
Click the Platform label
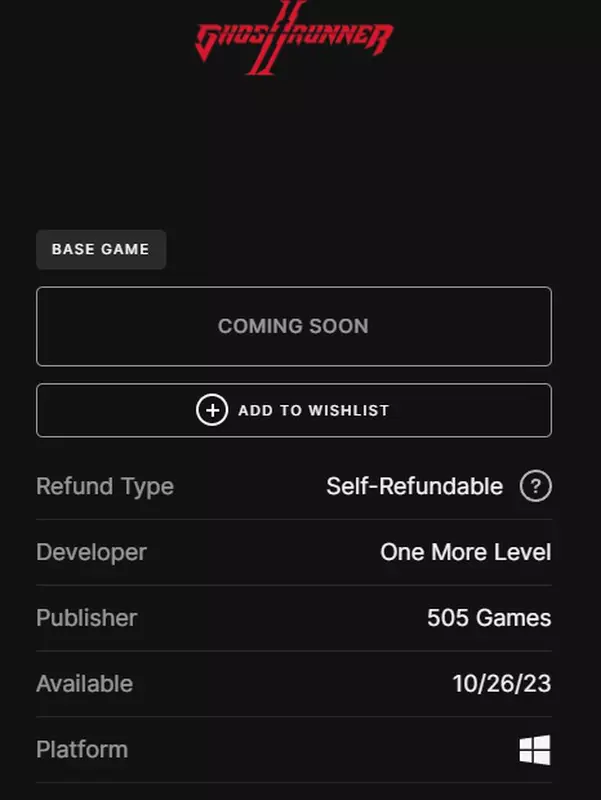click(82, 750)
